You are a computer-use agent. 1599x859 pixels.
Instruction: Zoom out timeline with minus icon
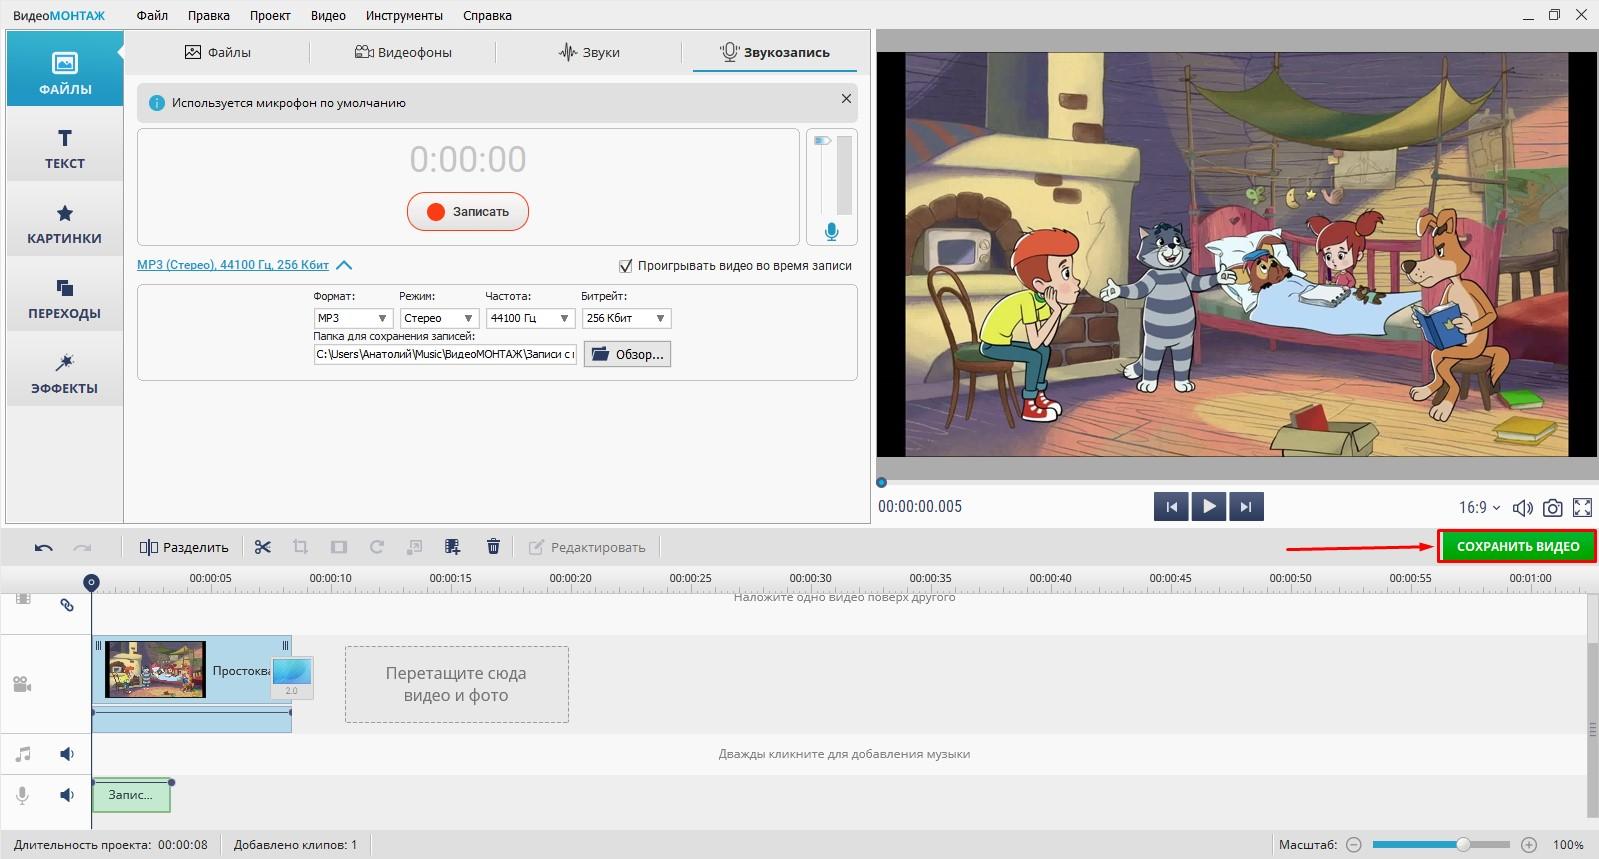[1353, 845]
